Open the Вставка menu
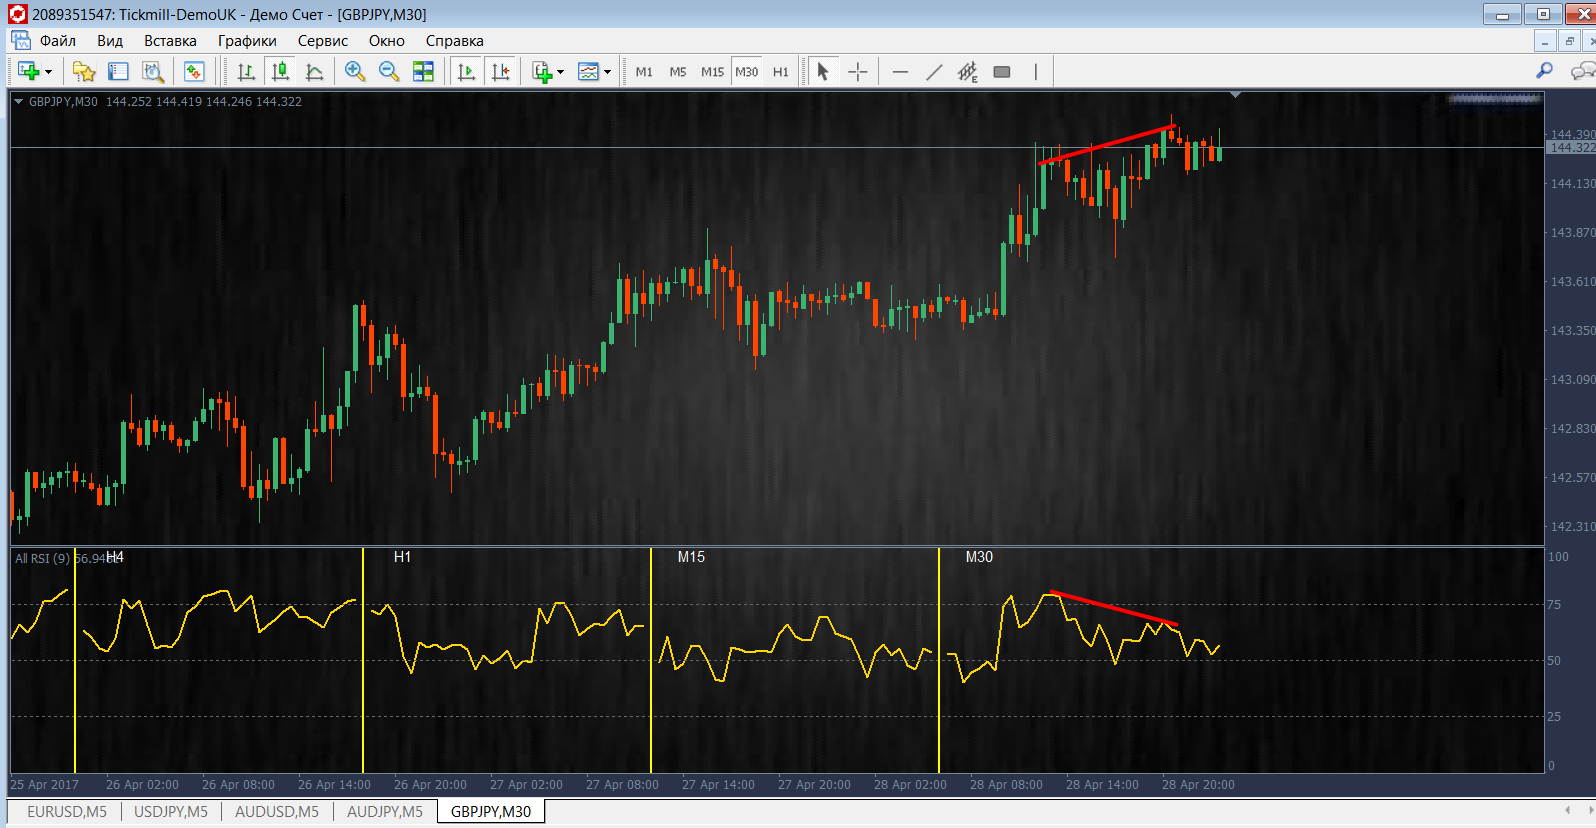The width and height of the screenshot is (1596, 828). coord(170,41)
